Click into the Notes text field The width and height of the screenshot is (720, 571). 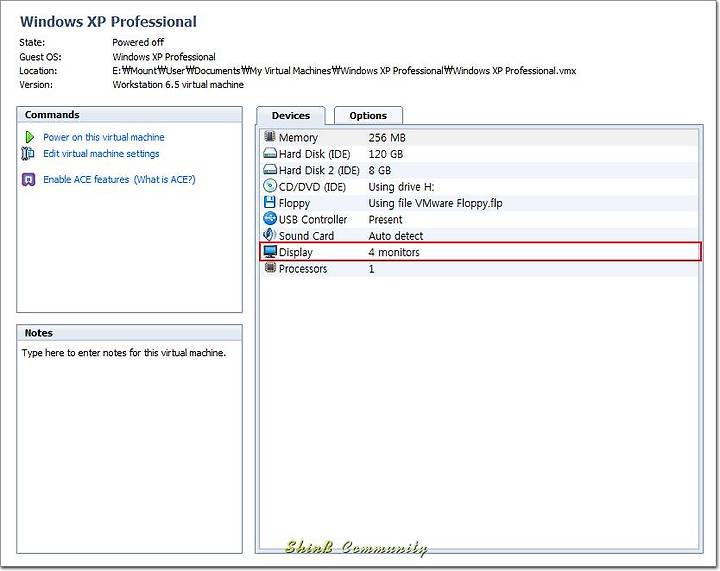tap(129, 447)
